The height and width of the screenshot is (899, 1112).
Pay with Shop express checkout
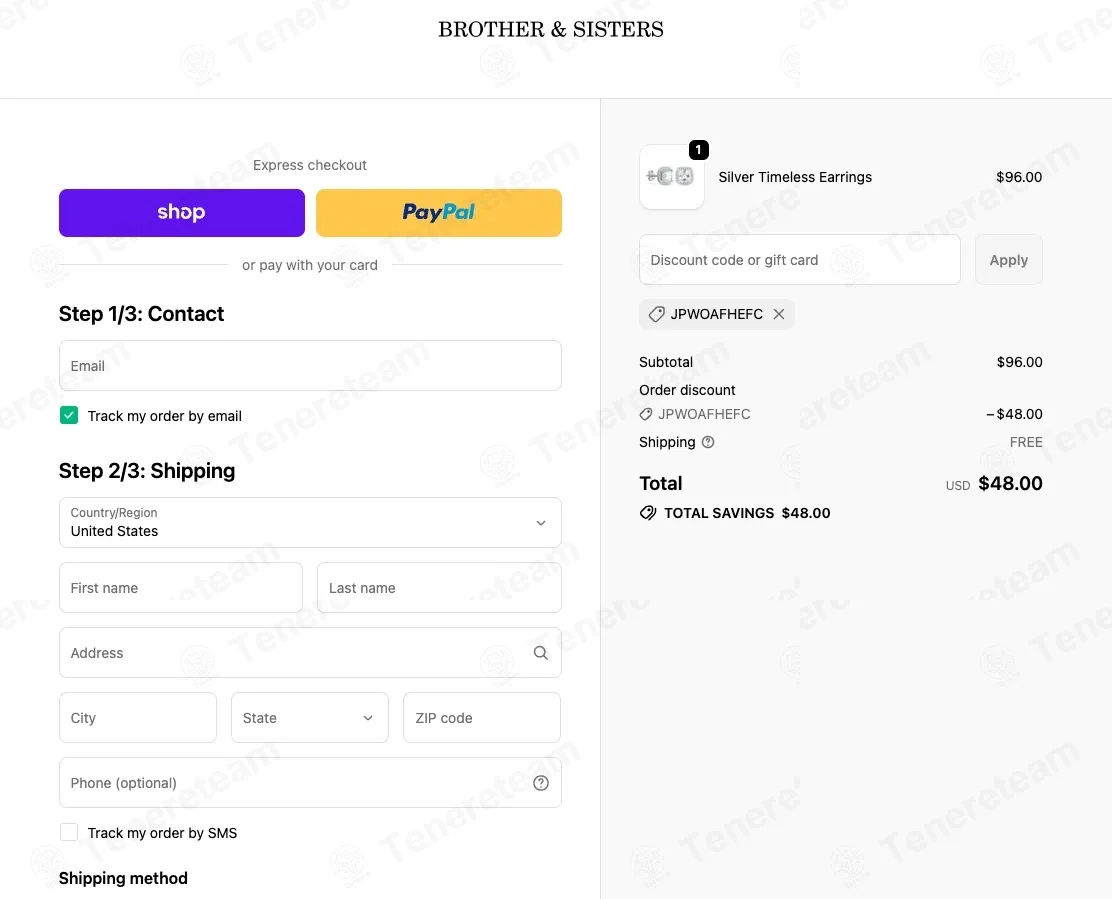(182, 213)
